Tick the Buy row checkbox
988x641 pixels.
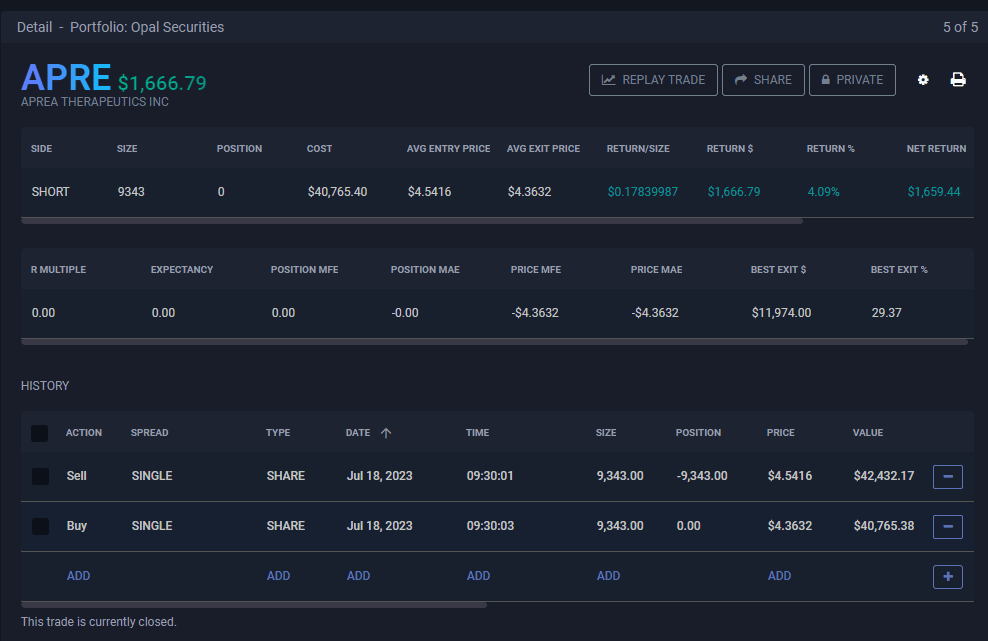[40, 526]
